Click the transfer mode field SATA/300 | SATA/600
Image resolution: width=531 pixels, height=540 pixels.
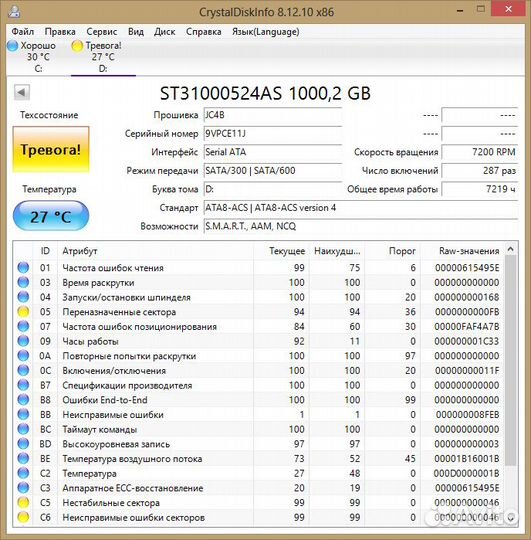(x=272, y=171)
